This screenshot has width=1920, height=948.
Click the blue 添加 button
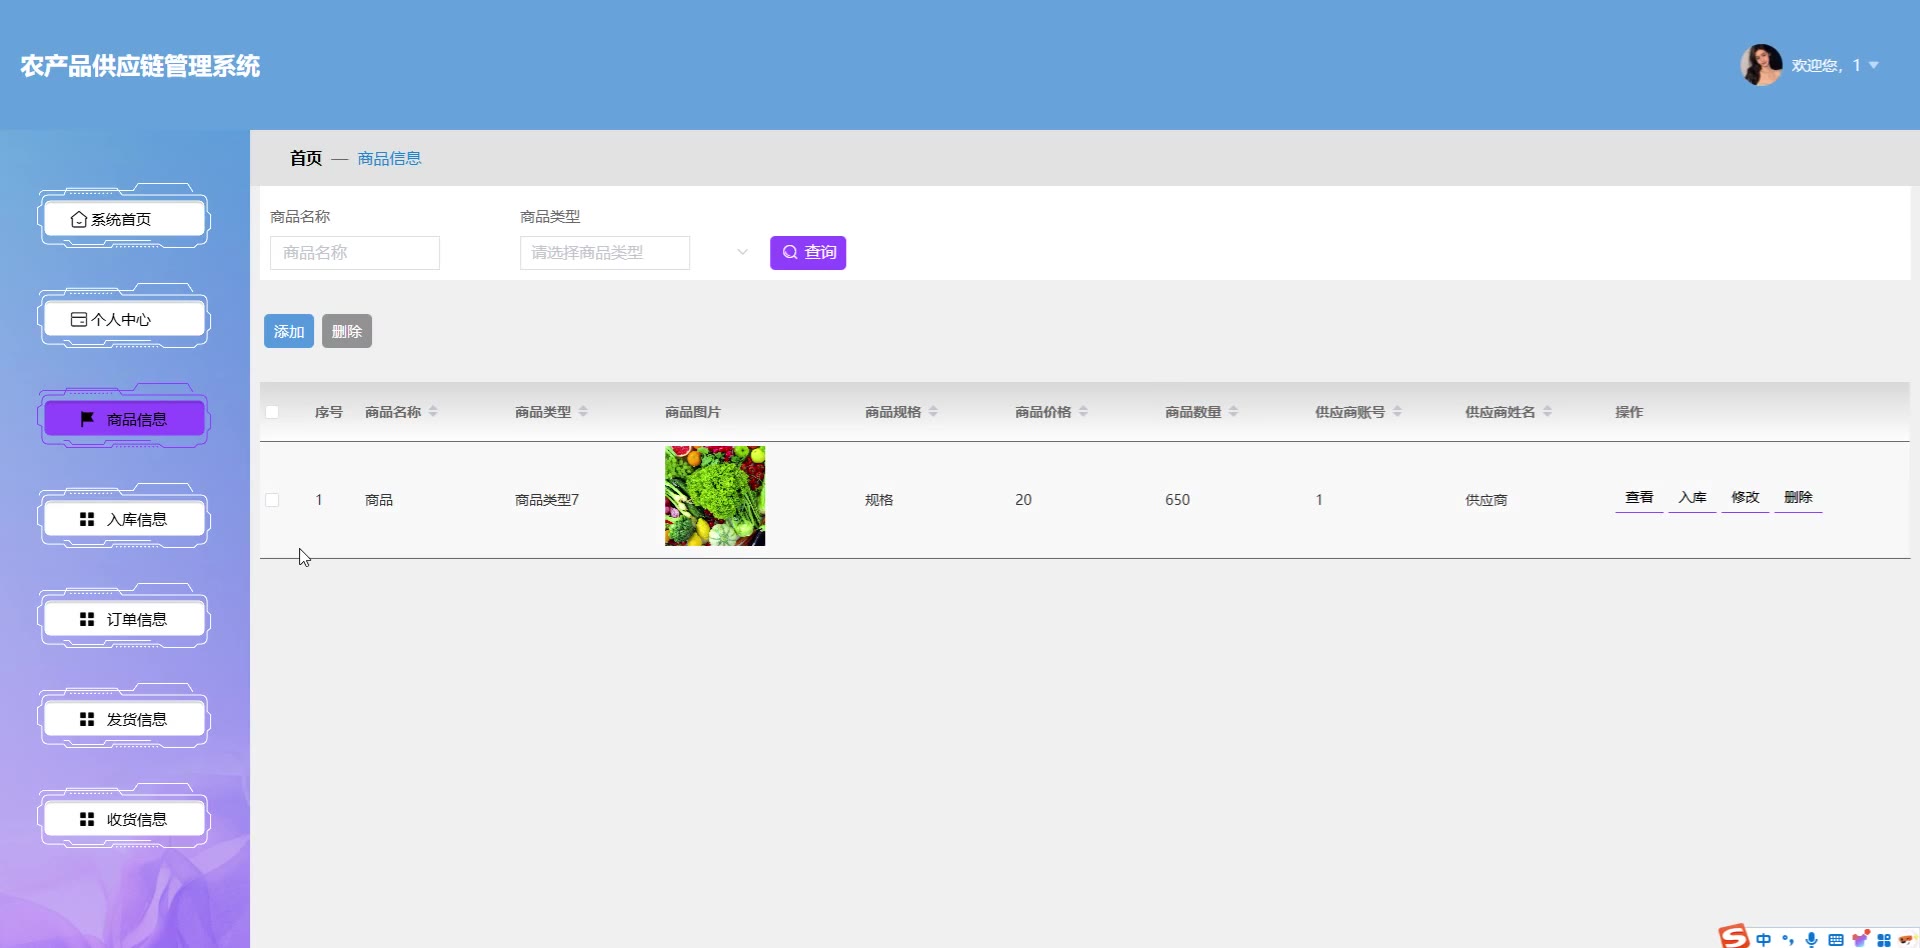coord(289,331)
